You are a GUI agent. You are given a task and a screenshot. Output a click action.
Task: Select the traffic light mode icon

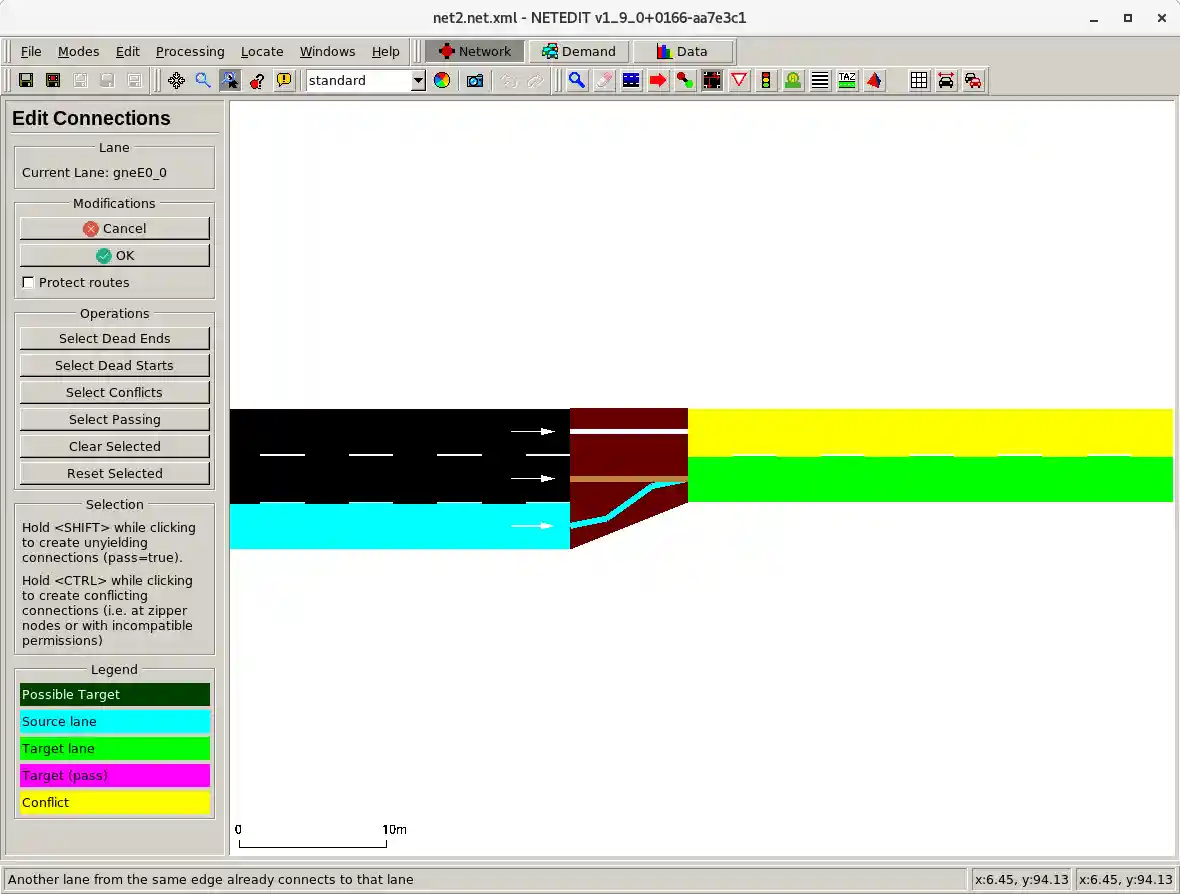click(766, 81)
